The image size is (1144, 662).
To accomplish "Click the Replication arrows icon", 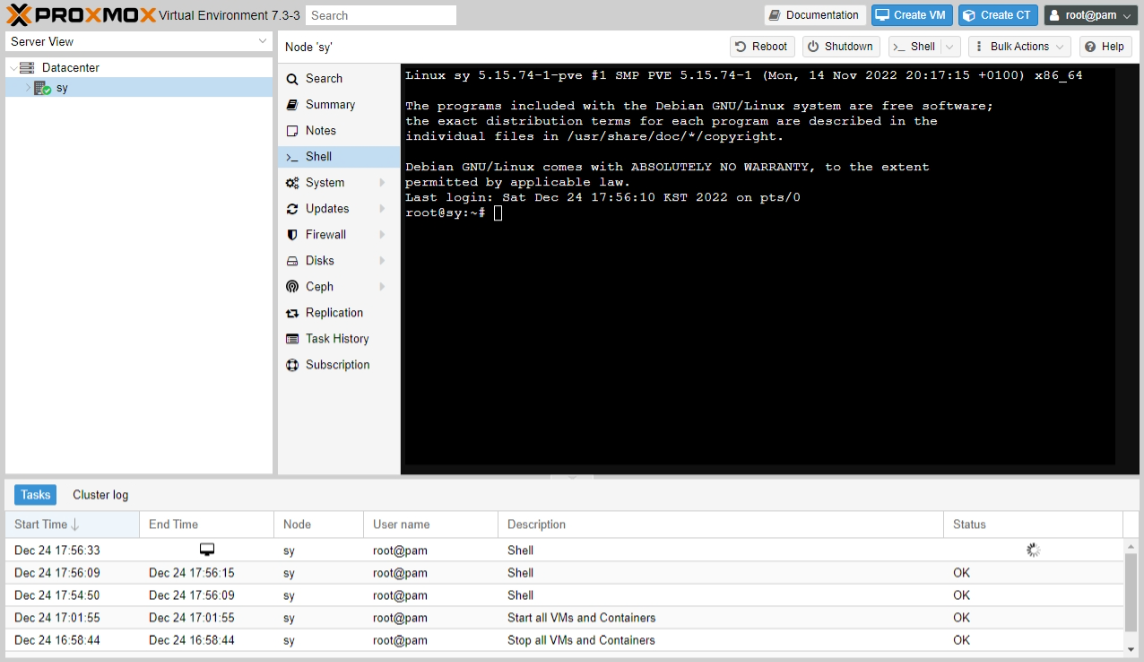I will point(292,313).
